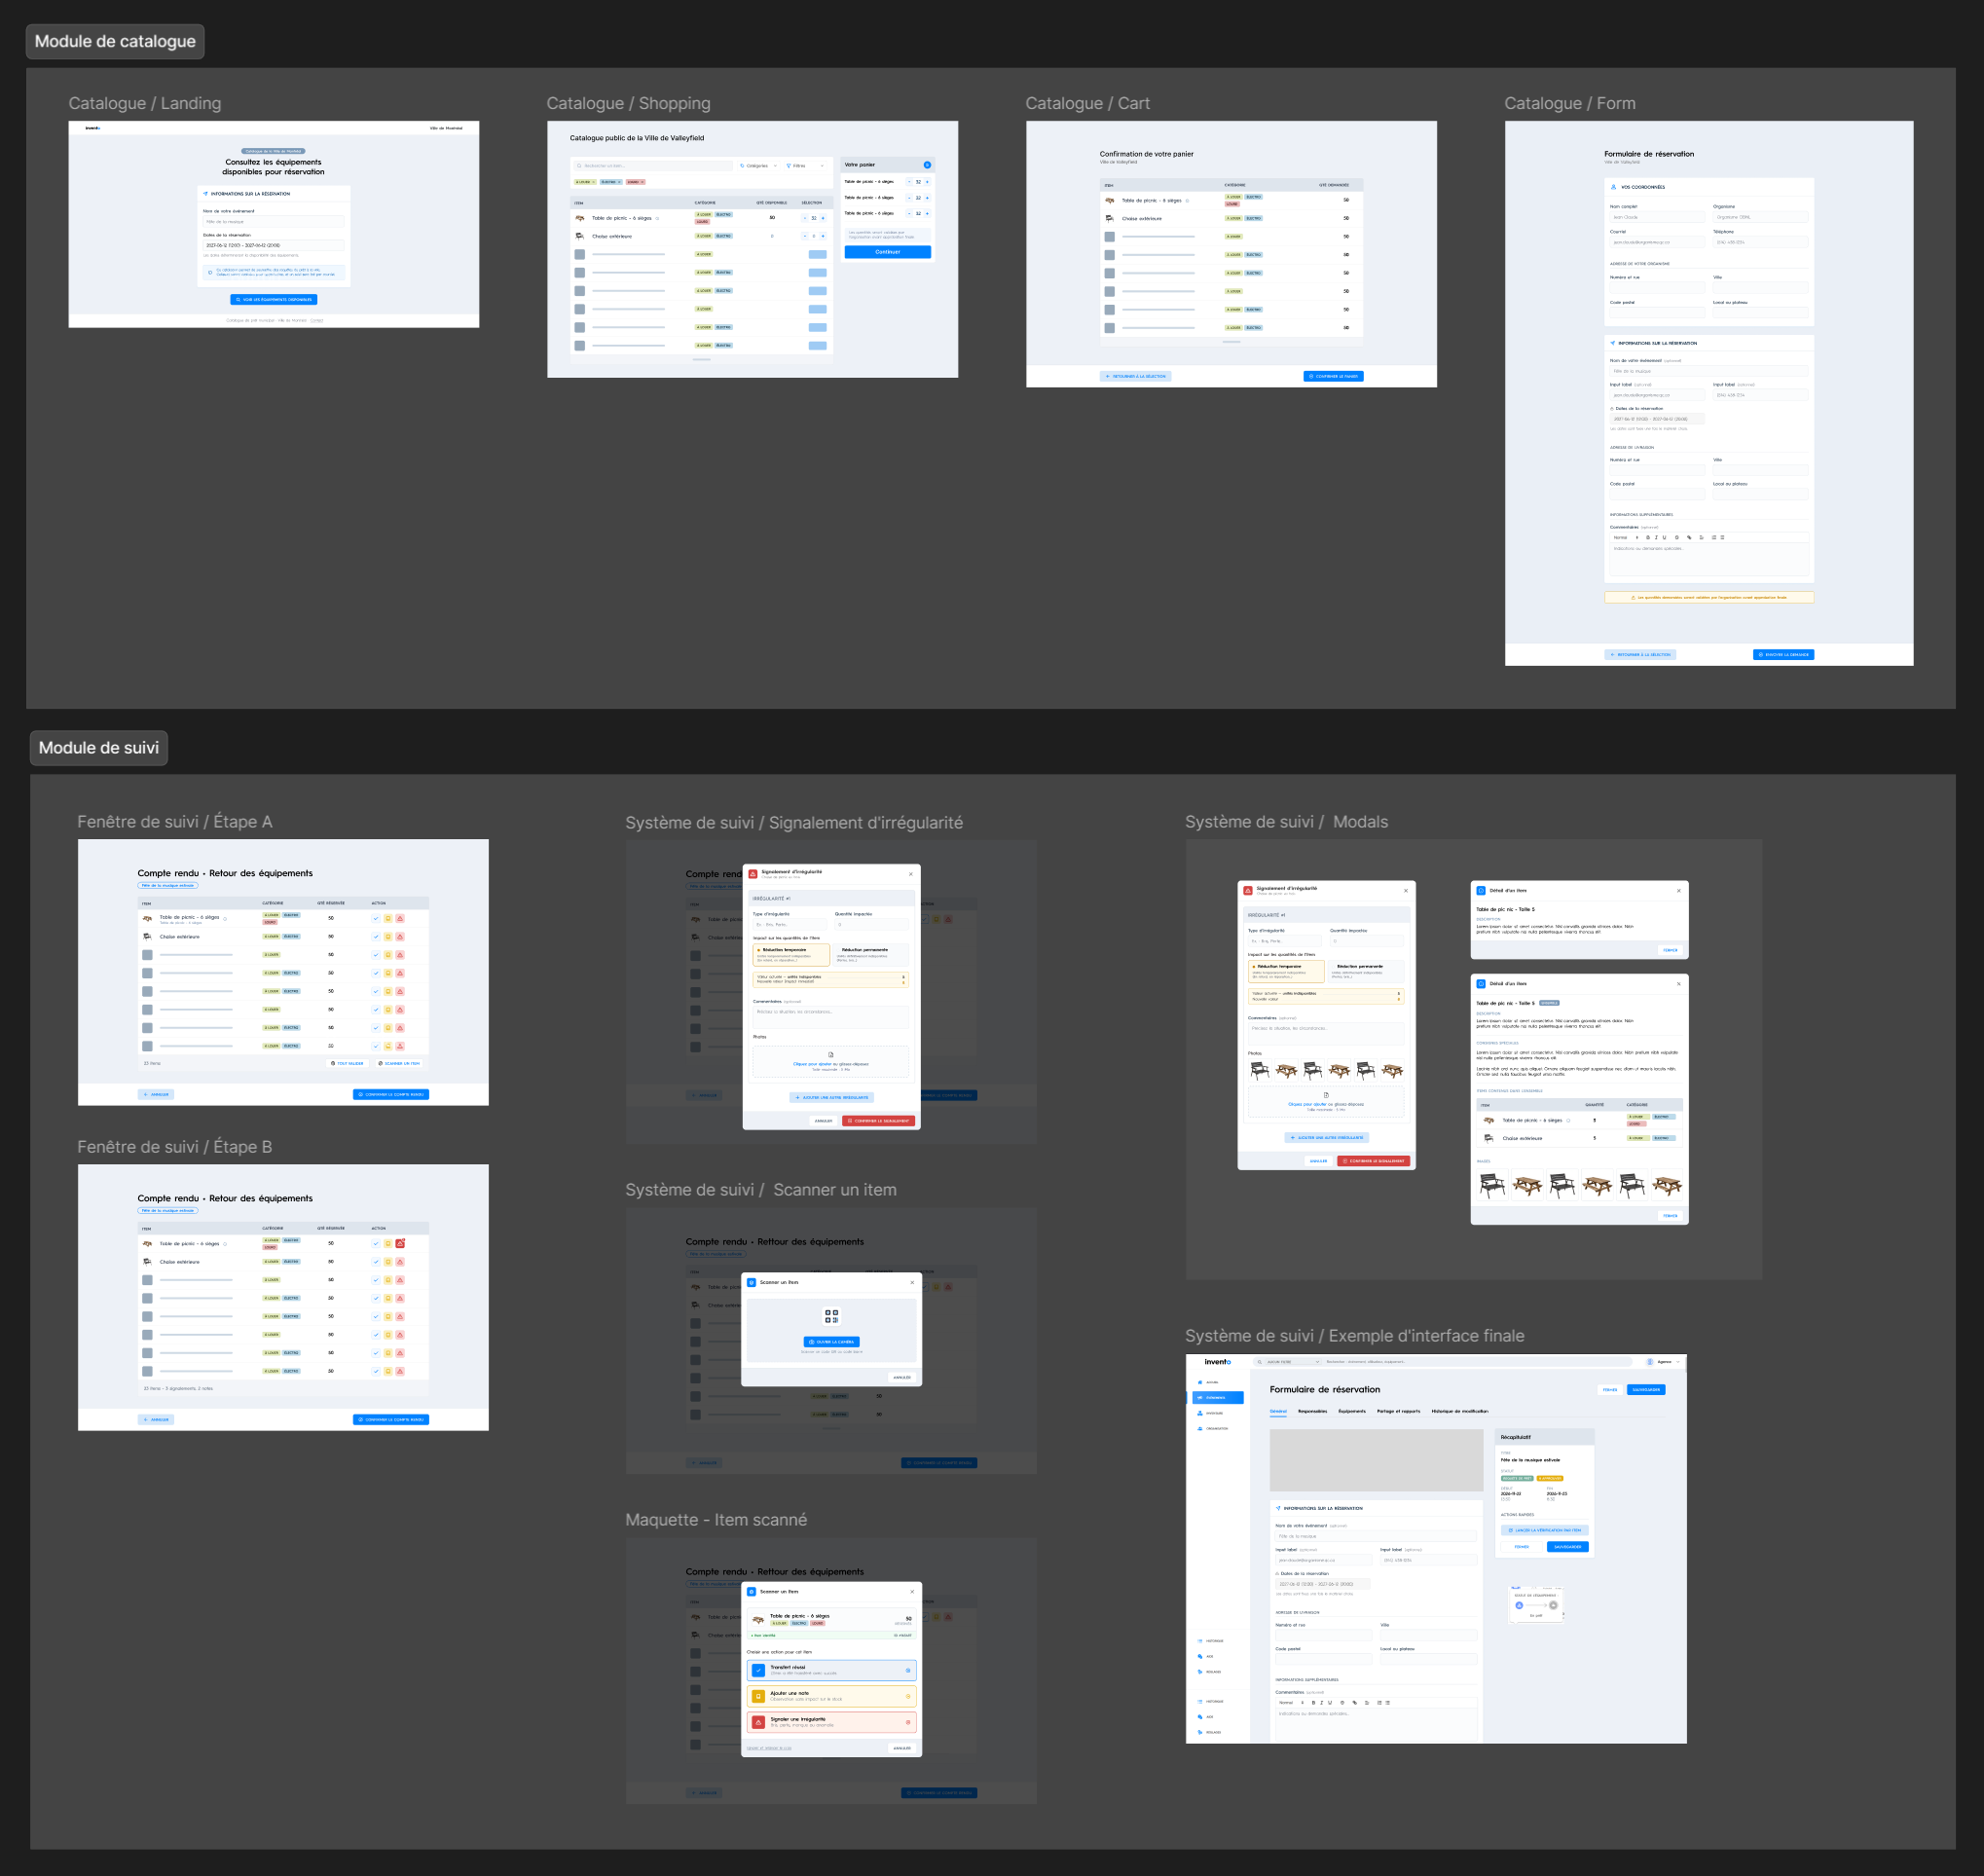This screenshot has height=1876, width=1984.
Task: Click Confirmer le panier in Catalogue Cart
Action: pos(1333,376)
